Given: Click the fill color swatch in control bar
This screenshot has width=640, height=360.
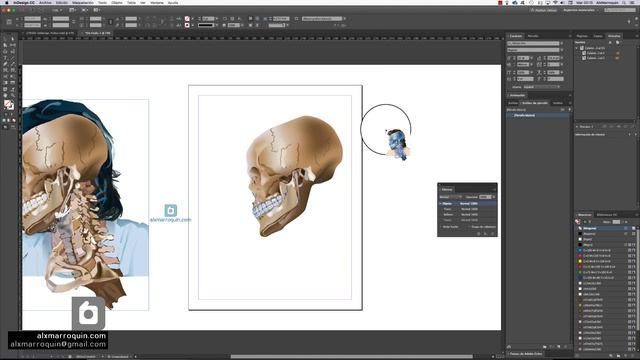Looking at the screenshot, I should 187,18.
